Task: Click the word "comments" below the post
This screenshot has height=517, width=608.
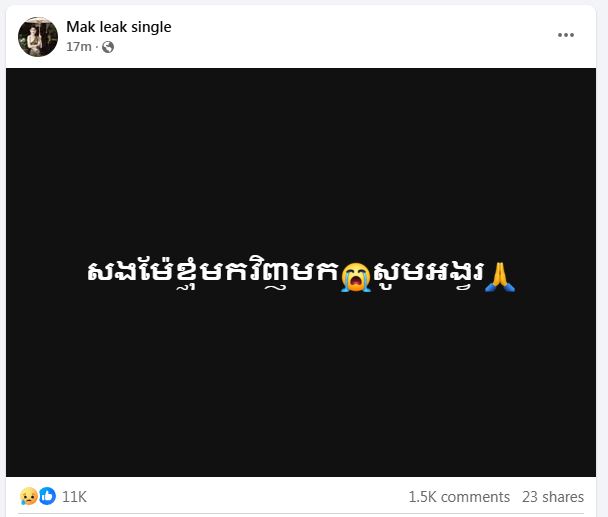Action: point(475,497)
